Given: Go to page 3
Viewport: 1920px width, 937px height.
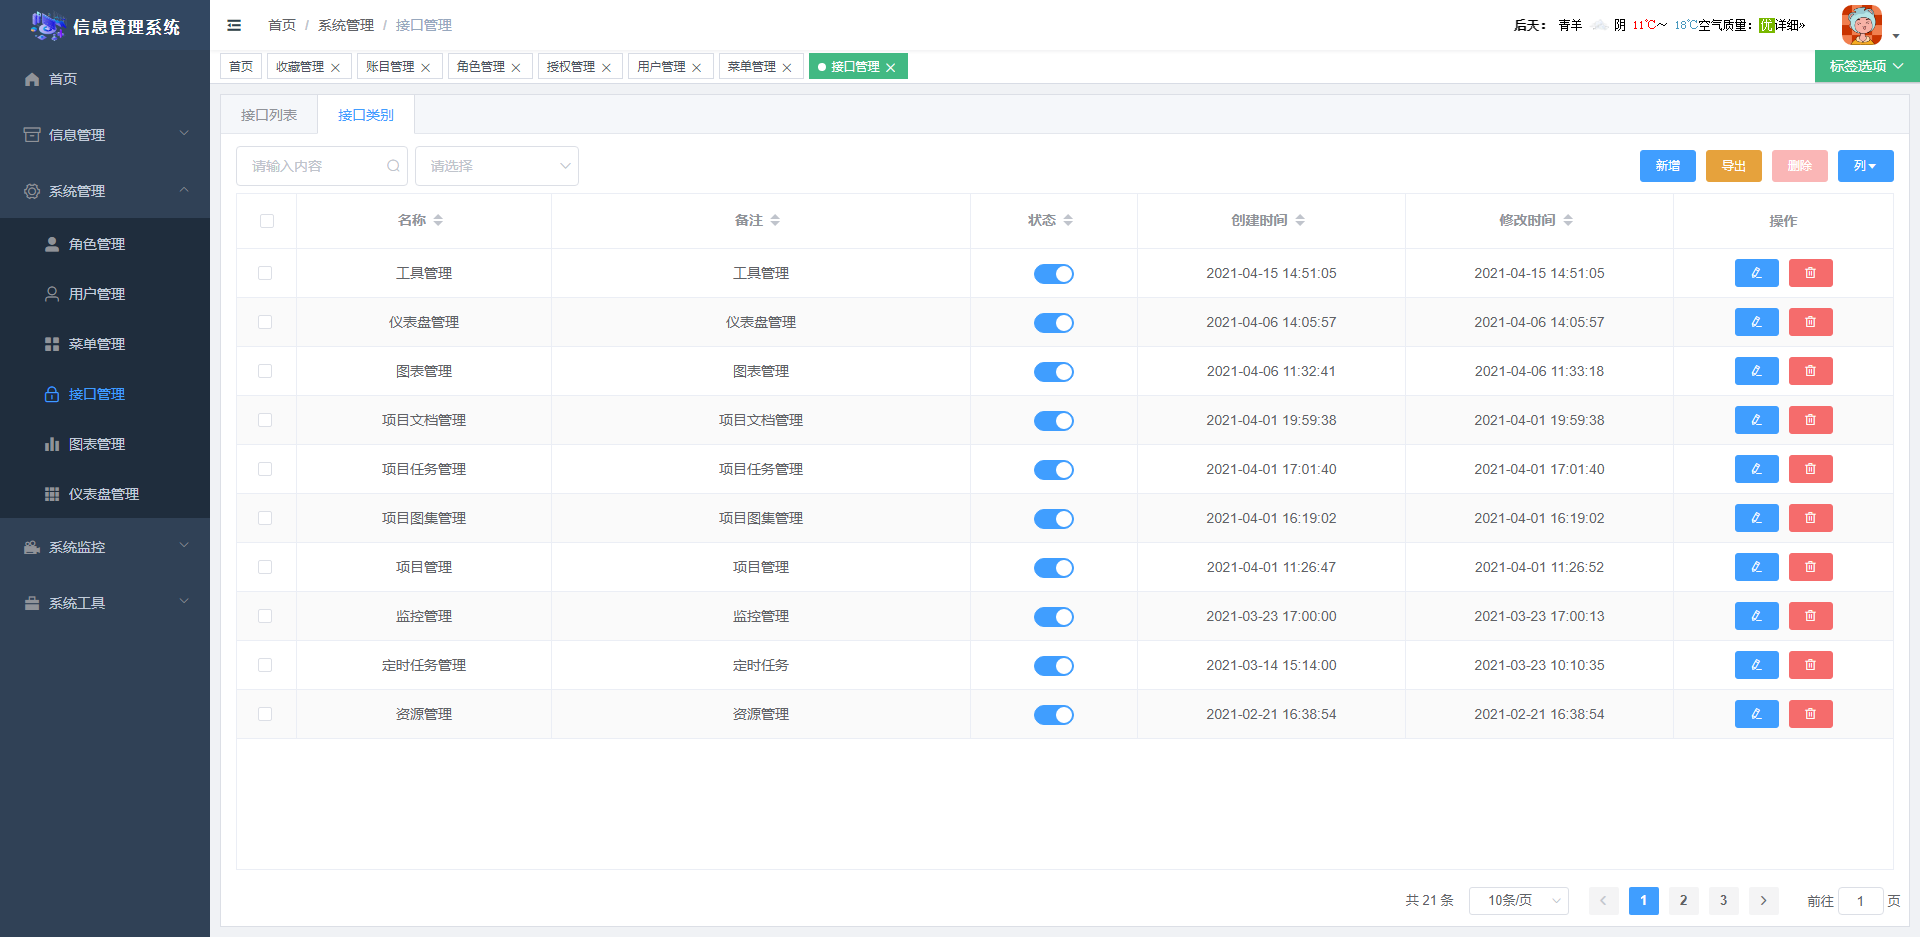Looking at the screenshot, I should pyautogui.click(x=1723, y=901).
